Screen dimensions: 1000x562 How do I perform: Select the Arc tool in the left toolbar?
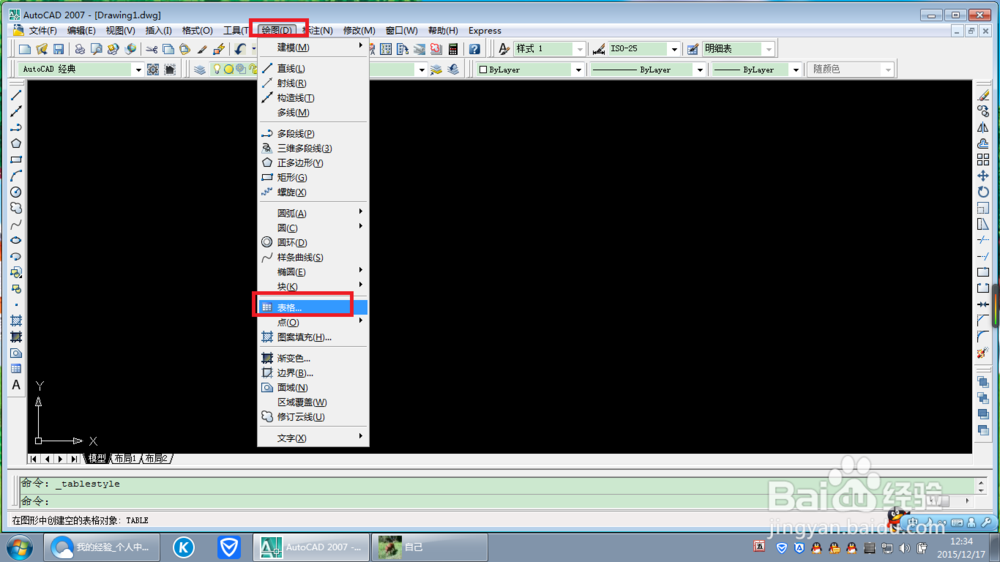click(16, 175)
